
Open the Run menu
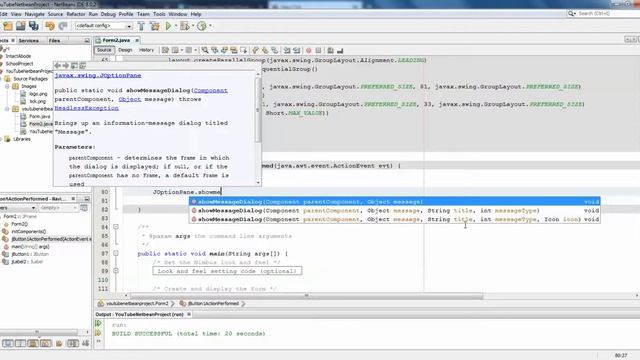[x=93, y=14]
